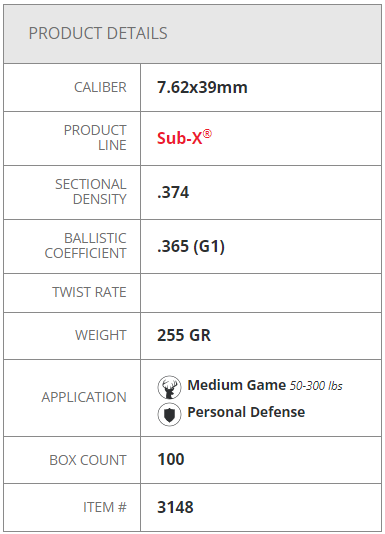The image size is (385, 534).
Task: Click the Box Count label
Action: 88,460
